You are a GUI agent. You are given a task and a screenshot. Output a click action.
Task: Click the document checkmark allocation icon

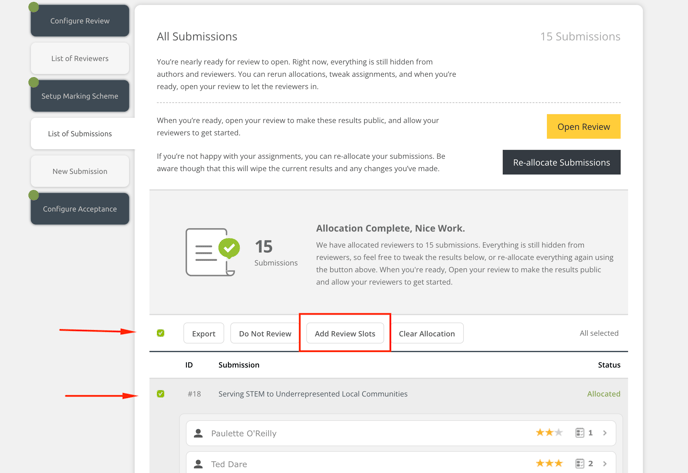coord(212,251)
